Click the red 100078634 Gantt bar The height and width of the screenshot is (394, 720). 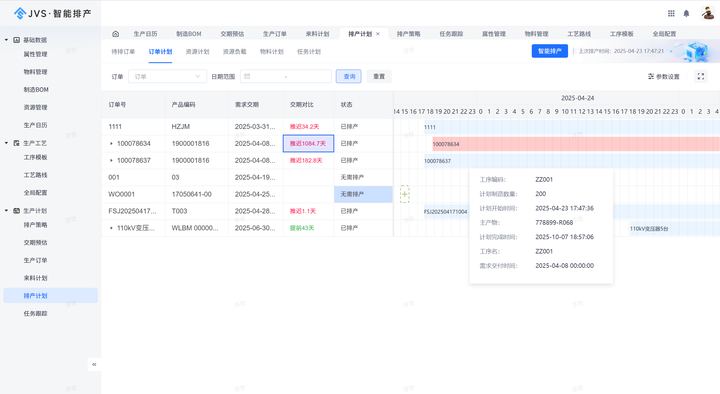[x=576, y=144]
